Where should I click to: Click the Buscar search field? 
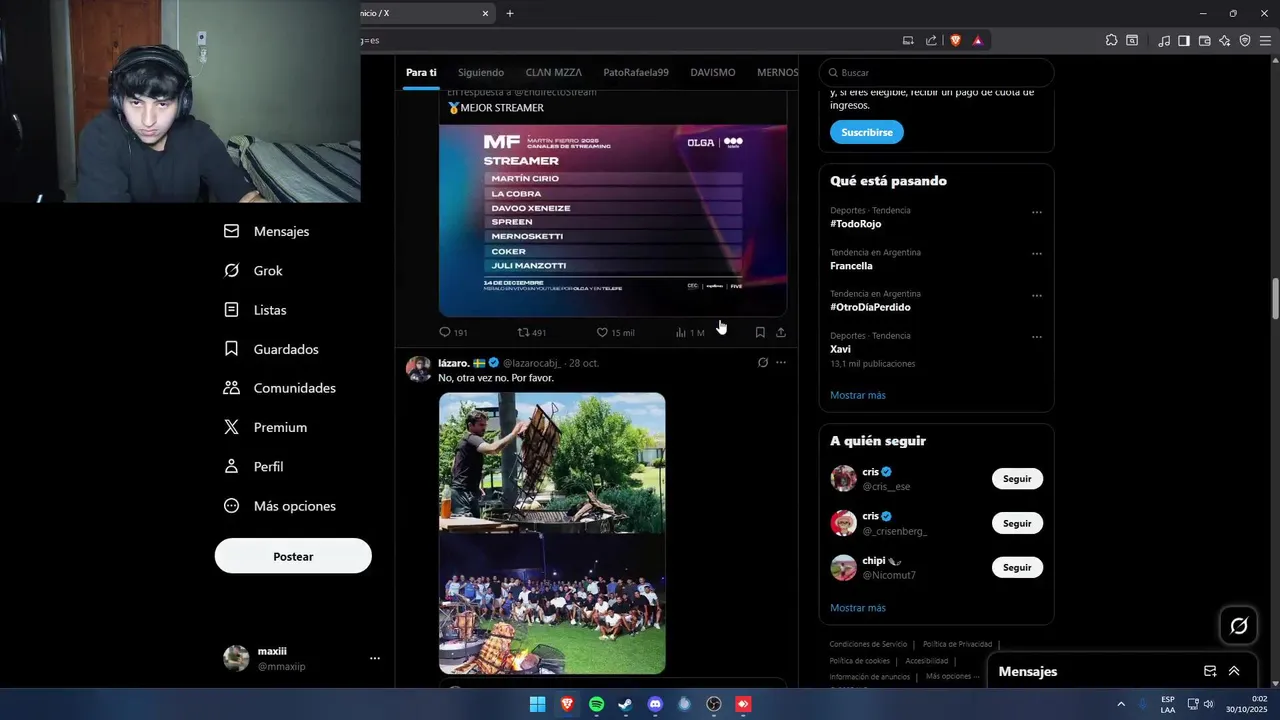point(936,73)
